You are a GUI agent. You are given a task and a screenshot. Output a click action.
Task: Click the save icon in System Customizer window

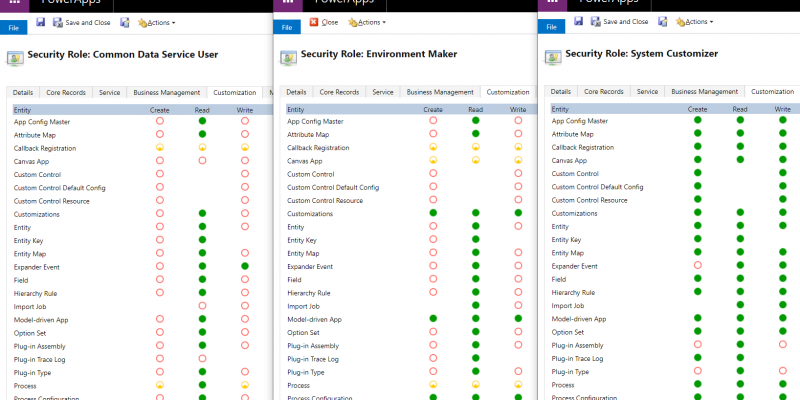tap(579, 21)
